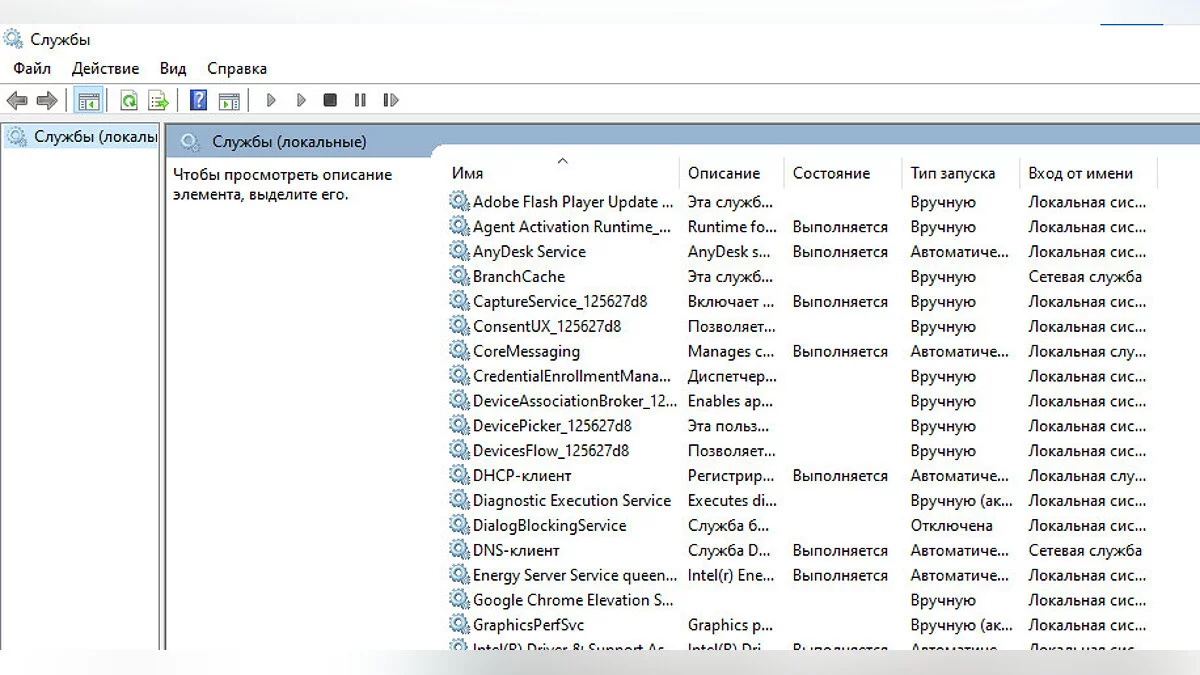Sort by the Тип запуска column header

click(952, 174)
